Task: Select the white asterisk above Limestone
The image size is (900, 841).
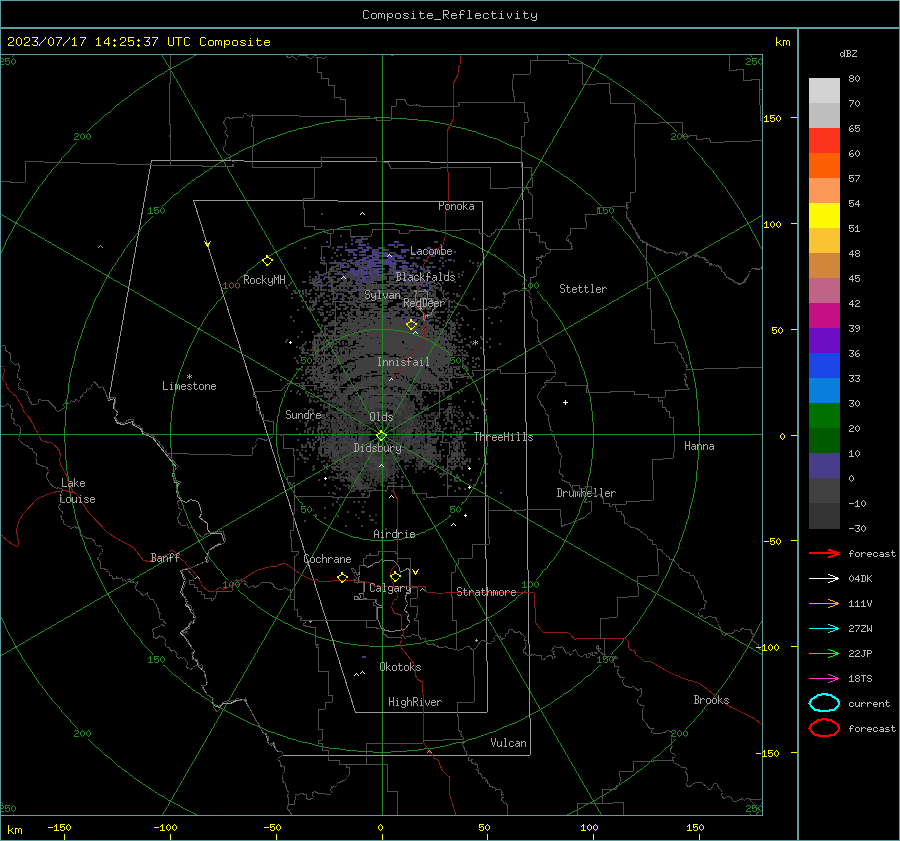Action: (x=189, y=377)
